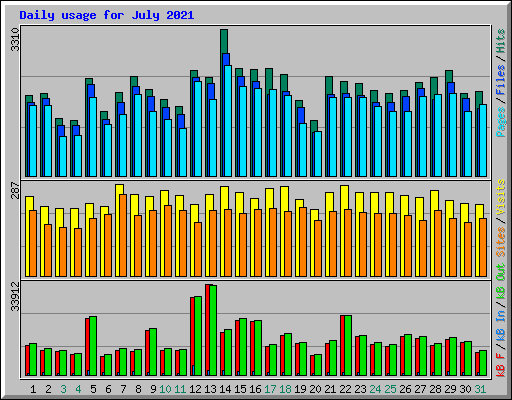Click day 12 on the x-axis

(x=195, y=389)
